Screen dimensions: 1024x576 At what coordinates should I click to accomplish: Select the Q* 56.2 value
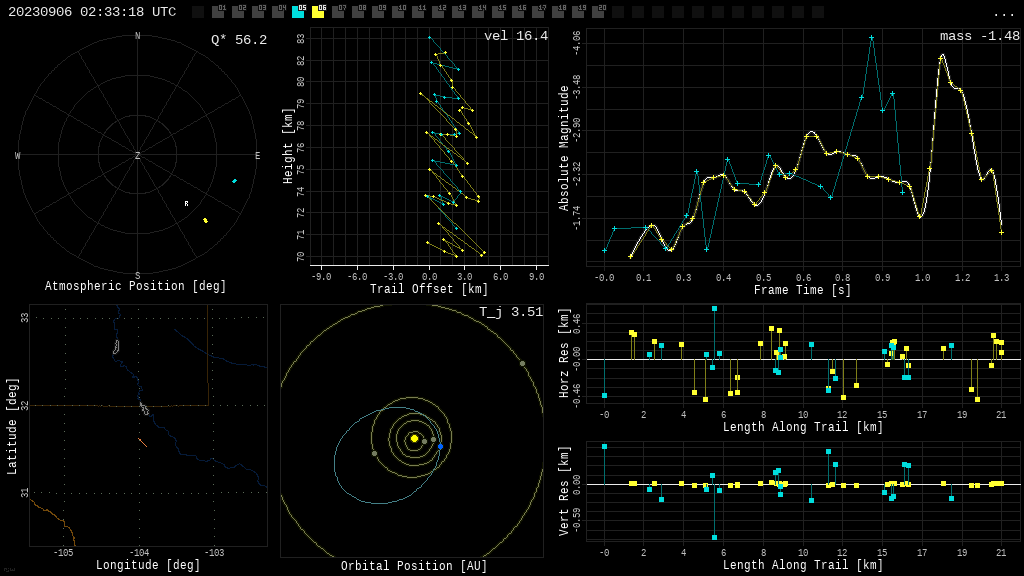pos(239,40)
